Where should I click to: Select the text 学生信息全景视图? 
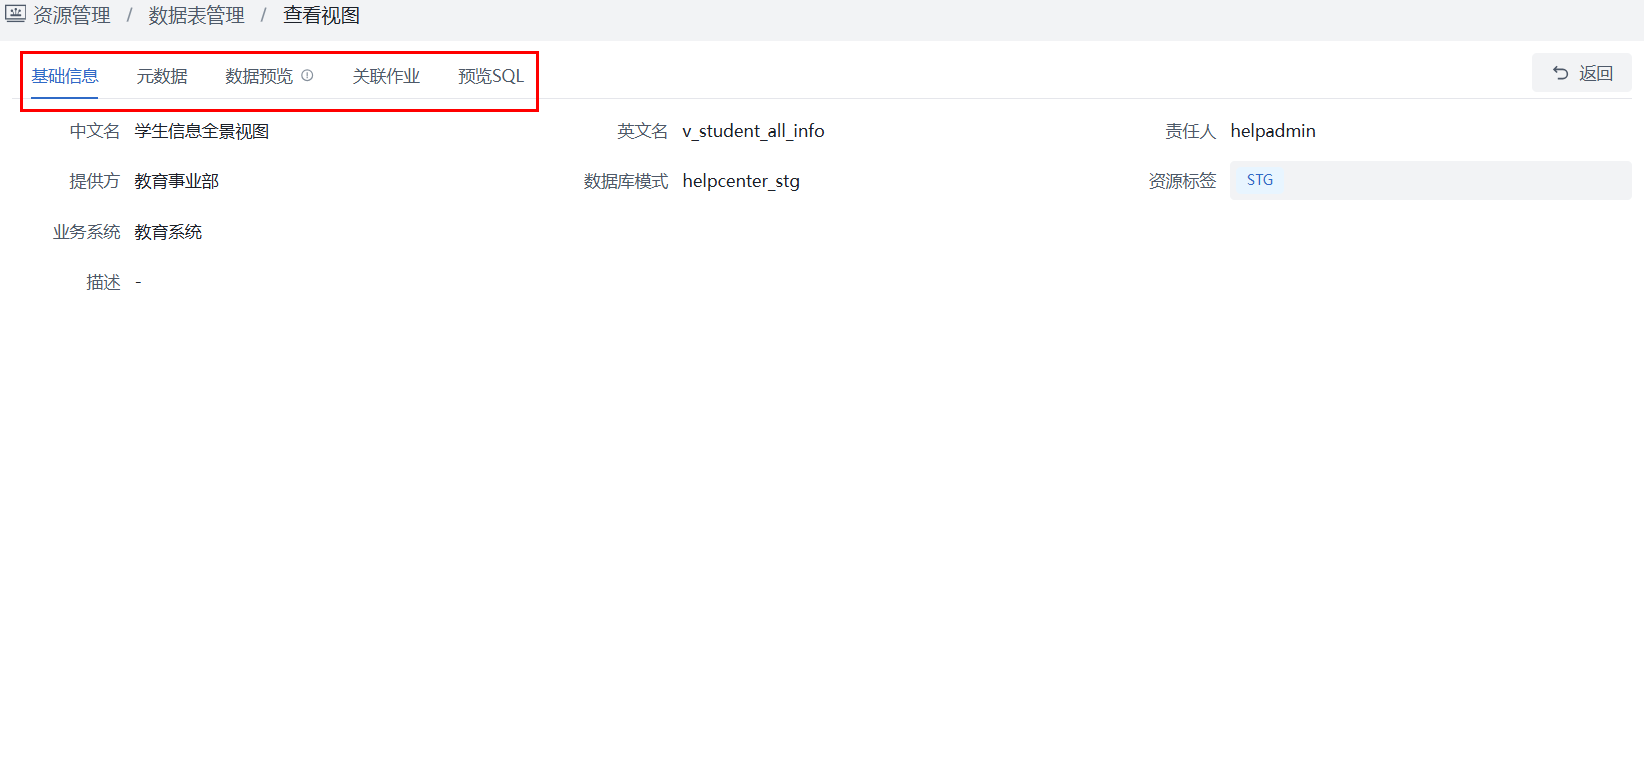pyautogui.click(x=202, y=131)
